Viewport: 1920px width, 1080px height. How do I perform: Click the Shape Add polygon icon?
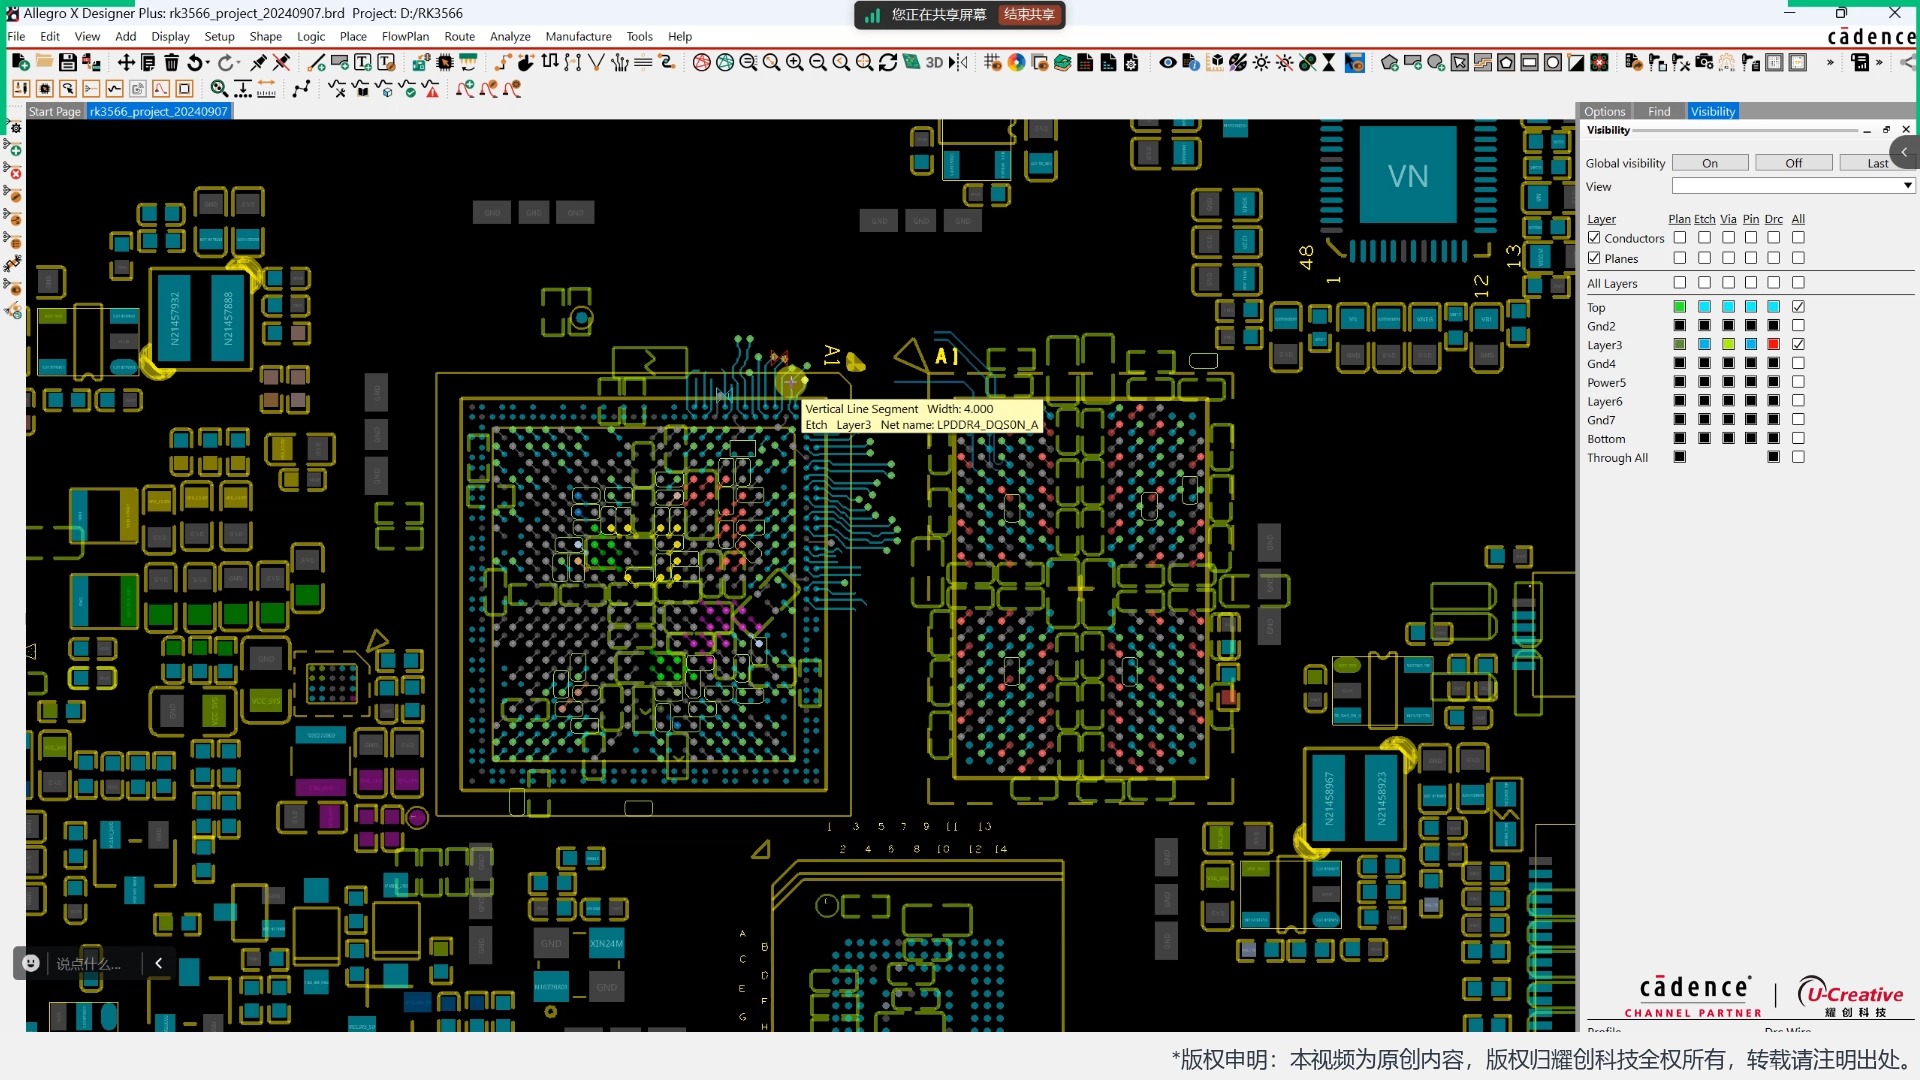click(x=1390, y=62)
